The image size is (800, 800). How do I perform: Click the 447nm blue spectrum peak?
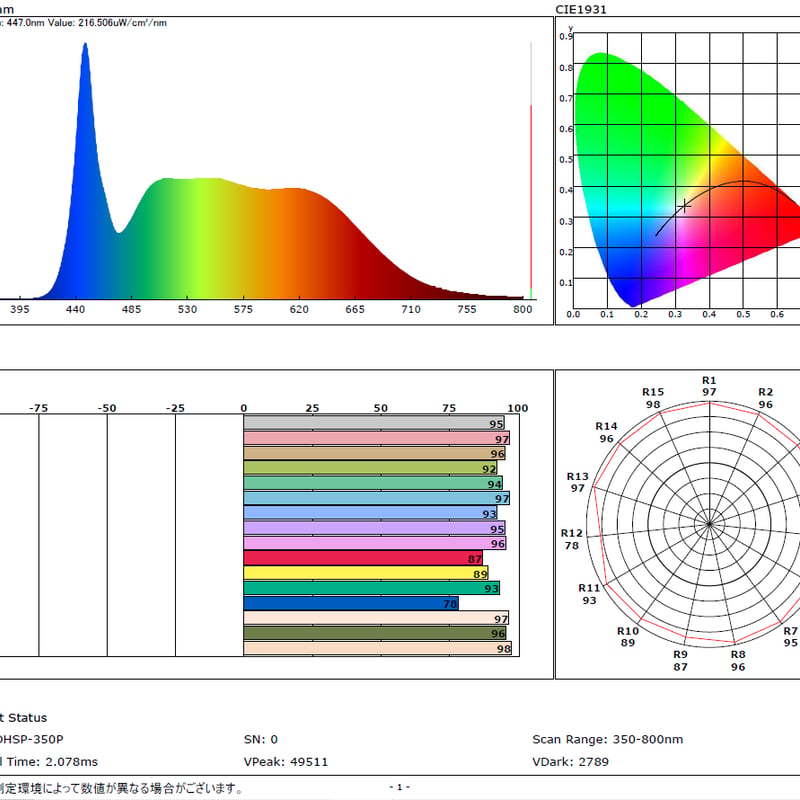tap(85, 46)
